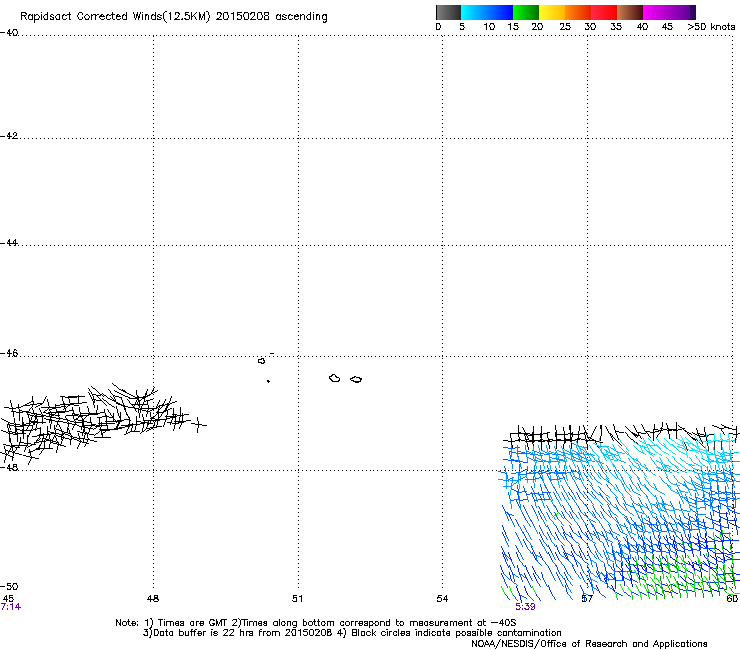This screenshot has width=740, height=650.
Task: Click the latitude label '-44'
Action: (9, 243)
